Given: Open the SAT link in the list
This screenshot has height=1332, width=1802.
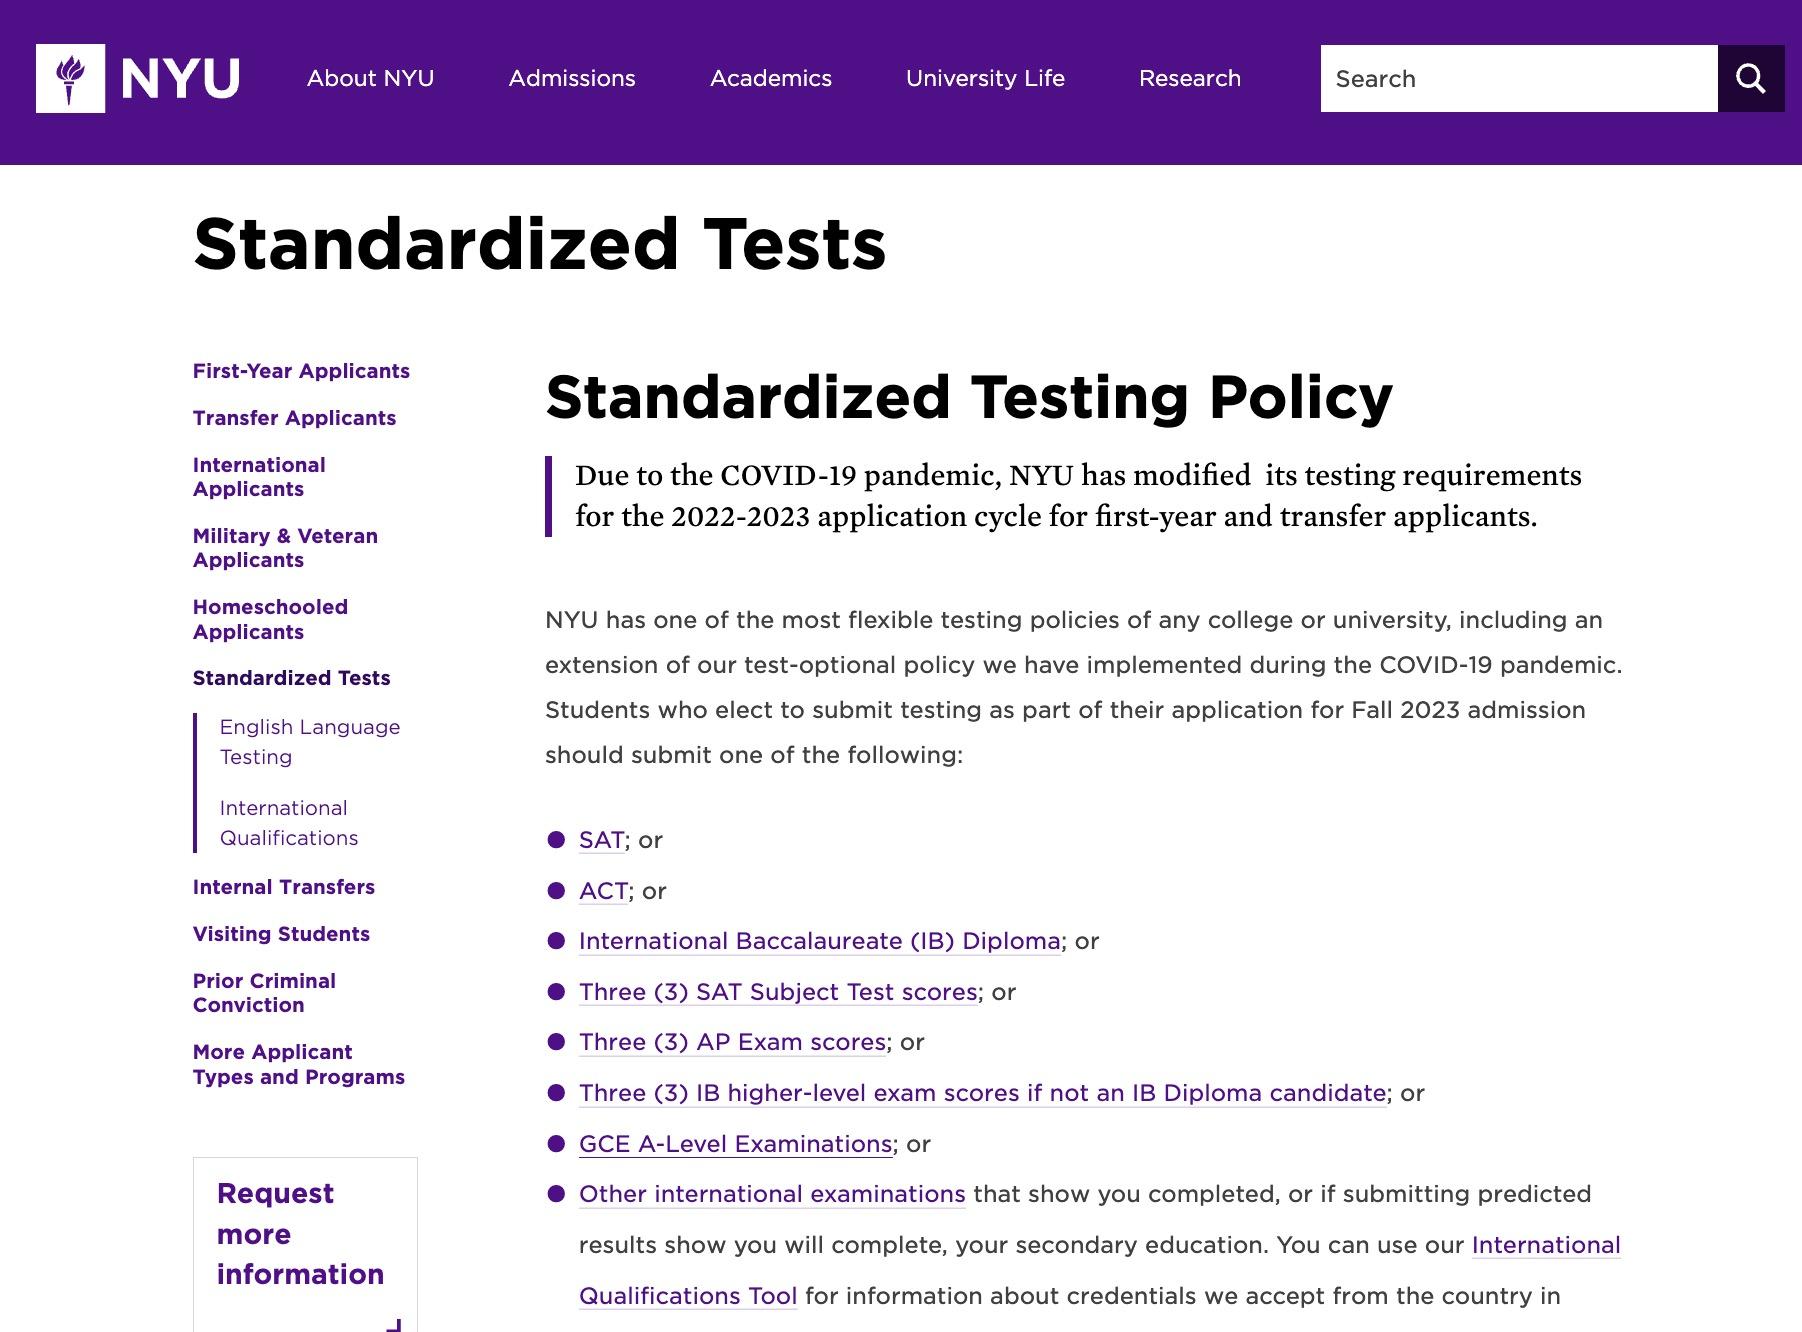Looking at the screenshot, I should [601, 840].
